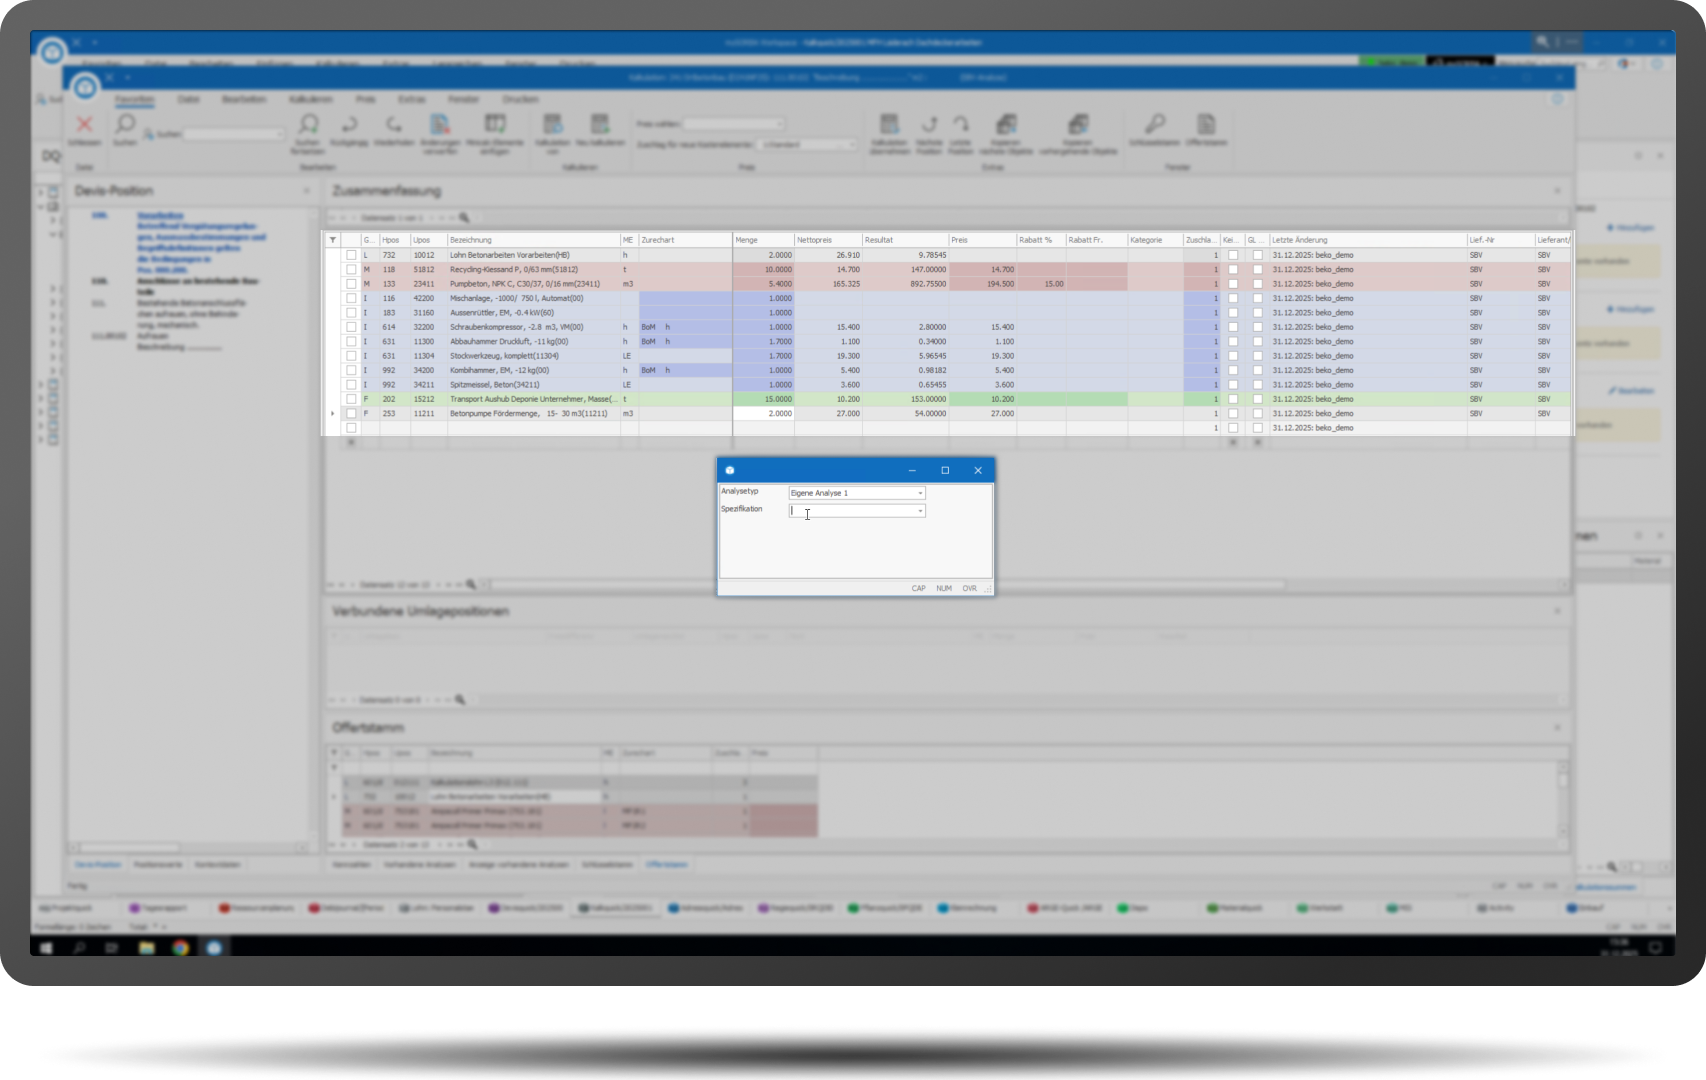Tick the checkbox for Lohn Betonarbeiten row

[351, 255]
